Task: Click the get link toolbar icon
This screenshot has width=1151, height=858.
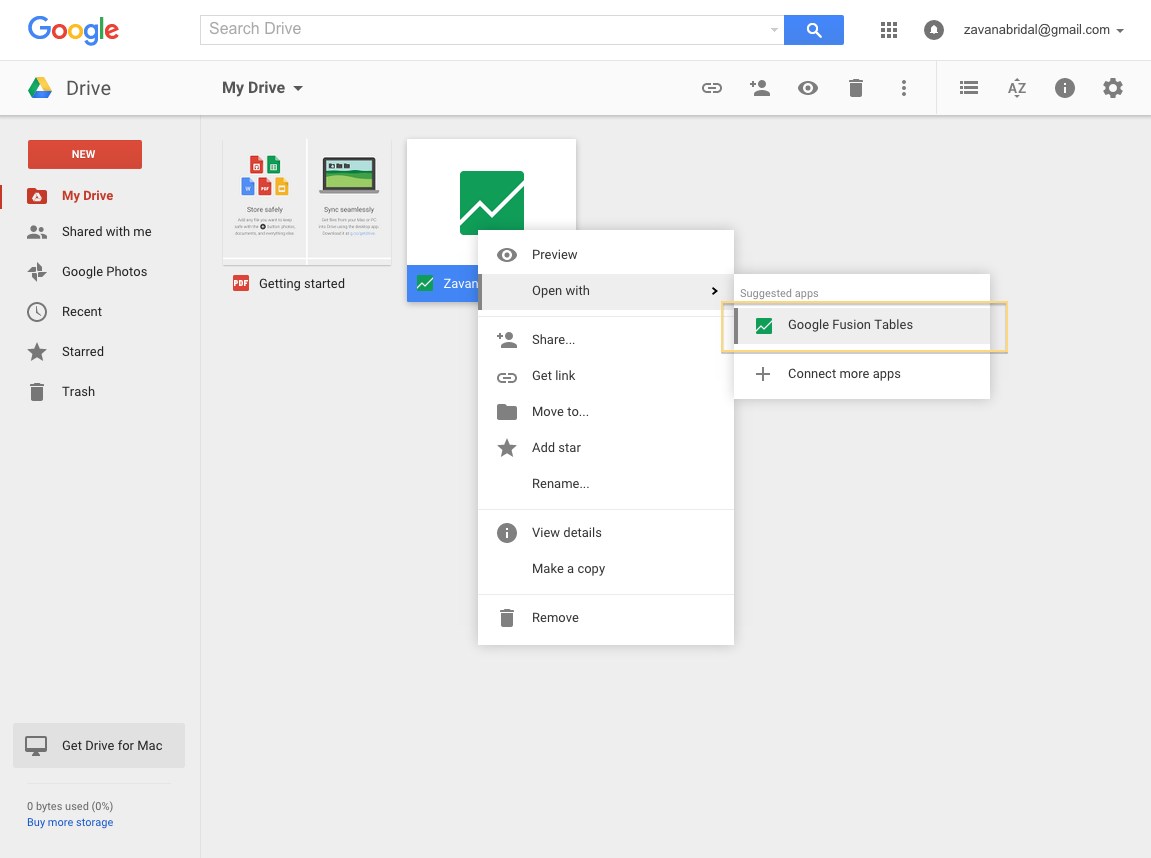Action: click(711, 88)
